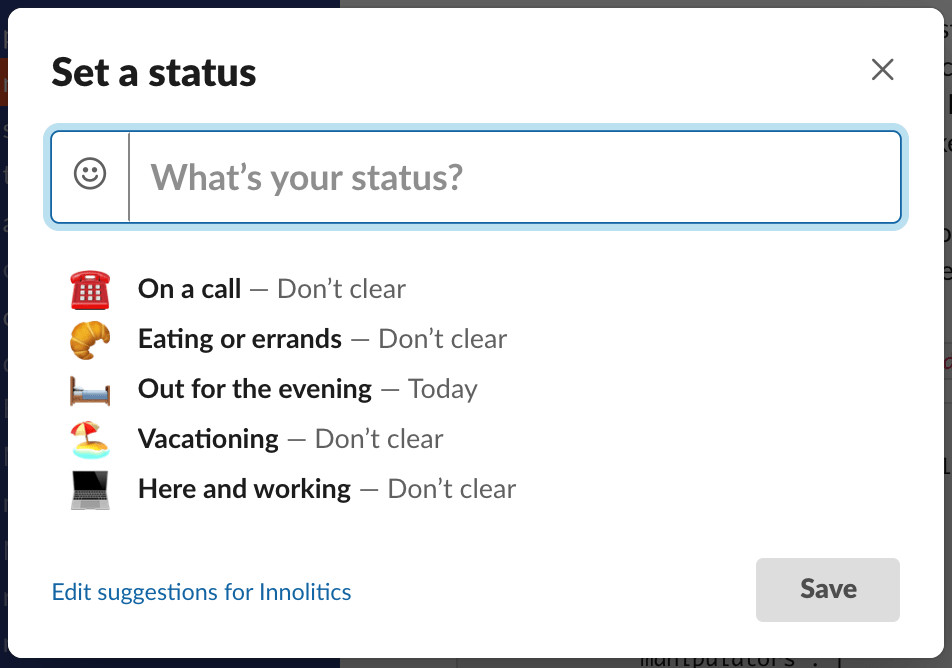The height and width of the screenshot is (668, 952).
Task: Click the laptop emoji
Action: click(x=90, y=489)
